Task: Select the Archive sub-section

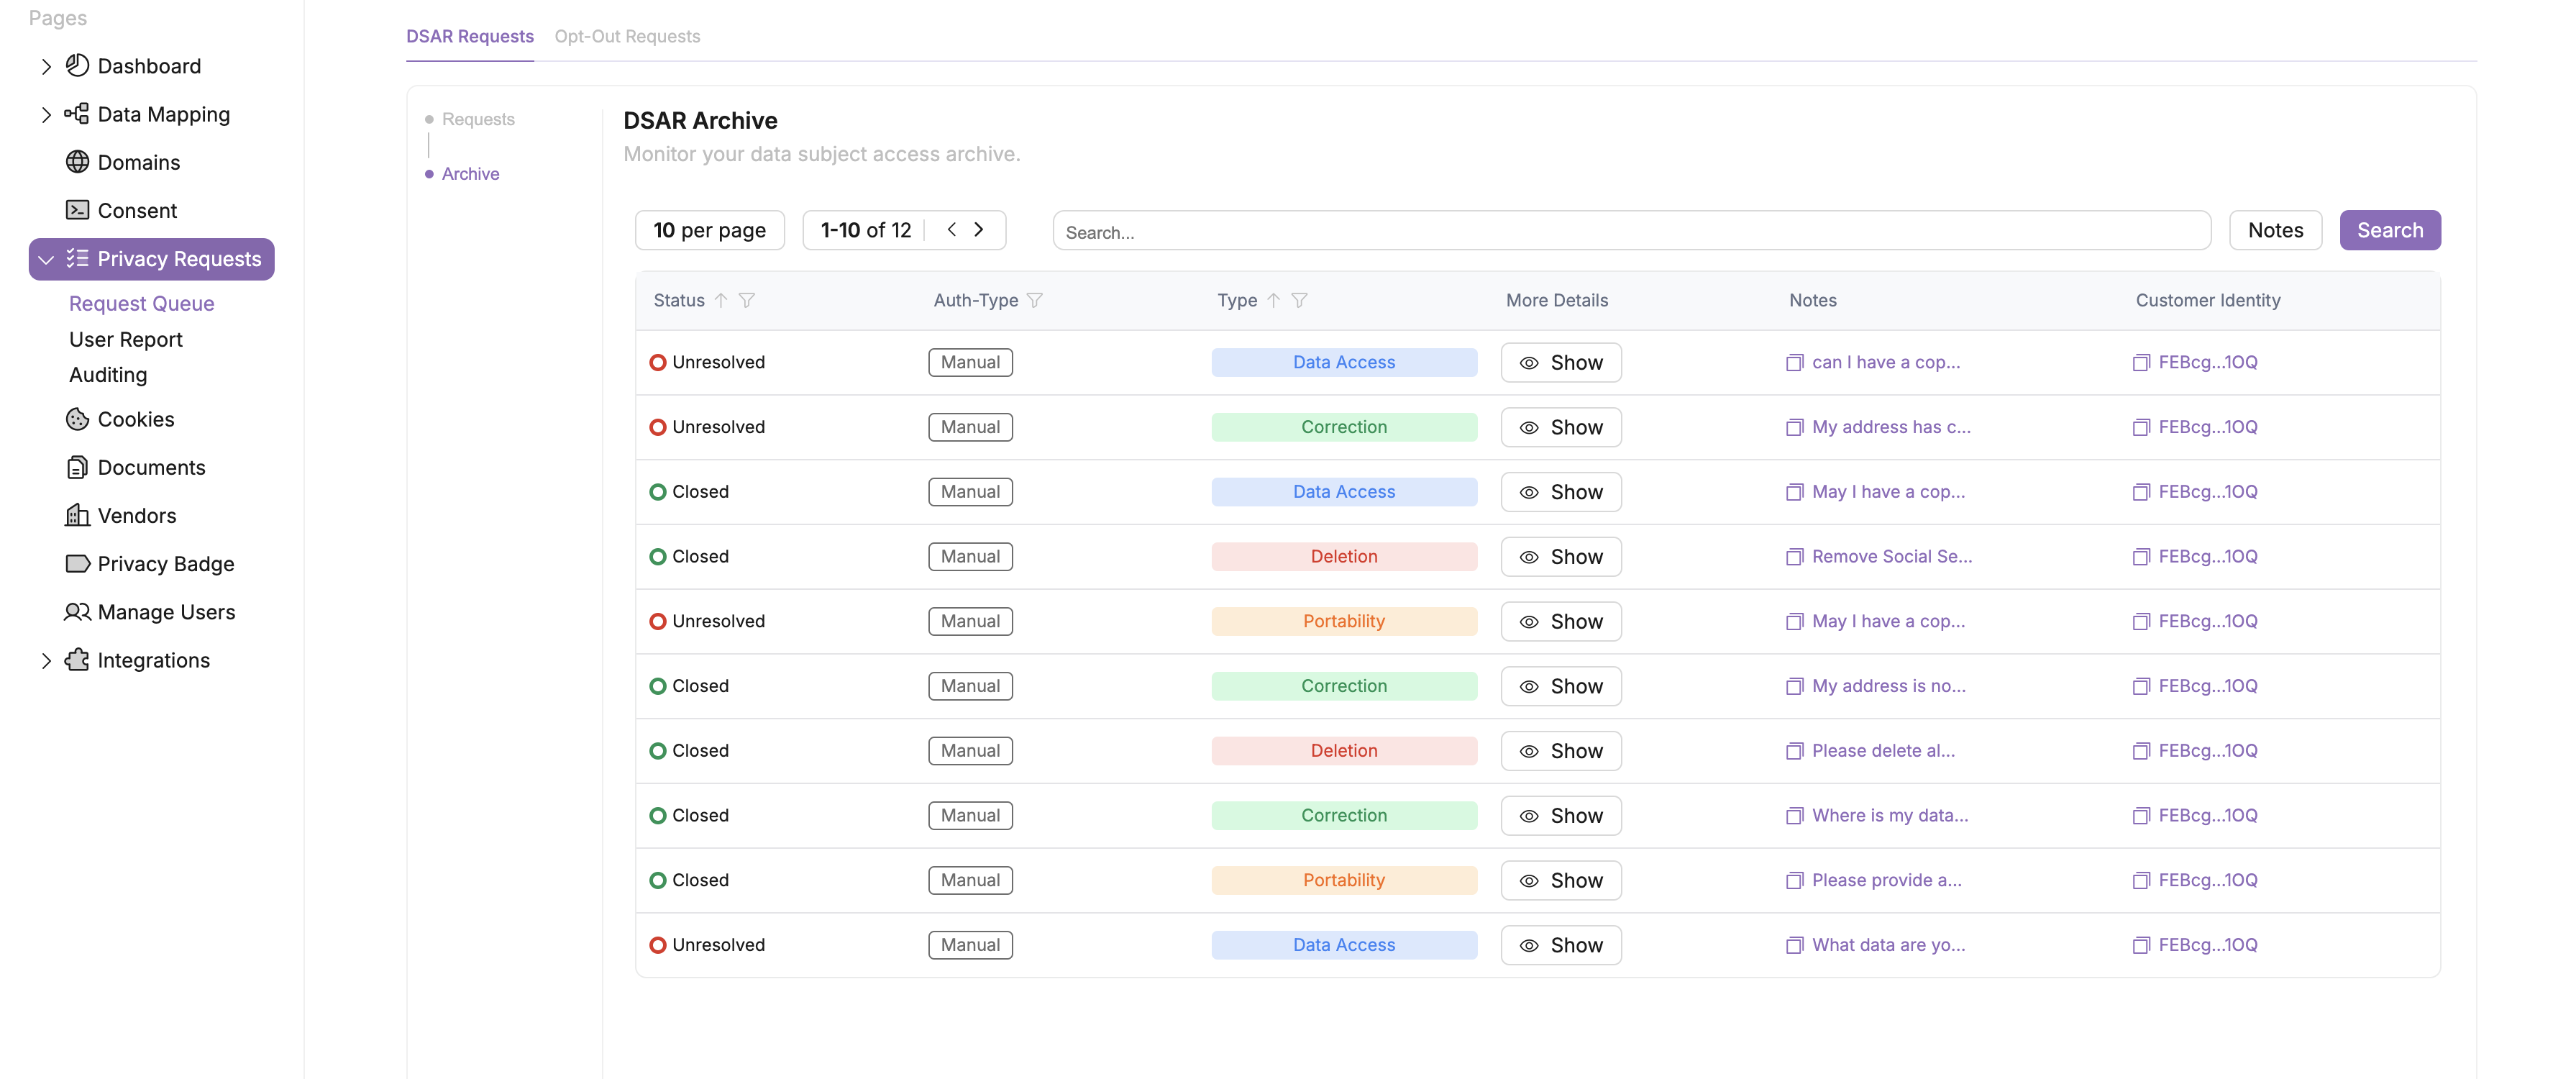Action: [x=470, y=174]
